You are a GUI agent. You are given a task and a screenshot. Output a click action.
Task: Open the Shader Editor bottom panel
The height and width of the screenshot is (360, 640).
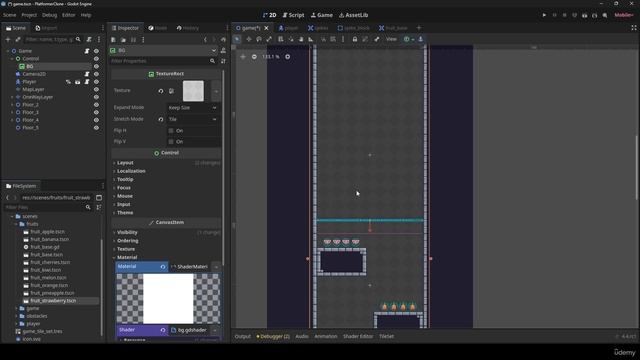pyautogui.click(x=358, y=336)
